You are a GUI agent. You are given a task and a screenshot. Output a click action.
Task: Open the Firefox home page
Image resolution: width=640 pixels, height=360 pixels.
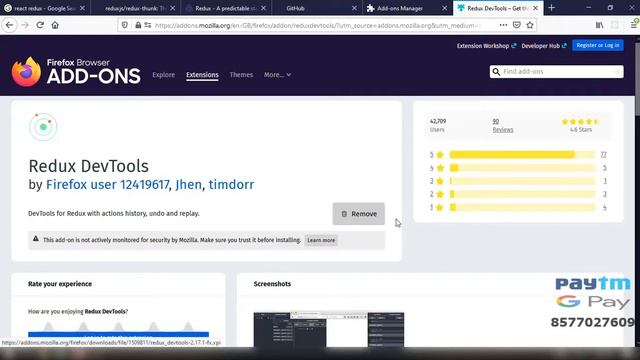(55, 25)
